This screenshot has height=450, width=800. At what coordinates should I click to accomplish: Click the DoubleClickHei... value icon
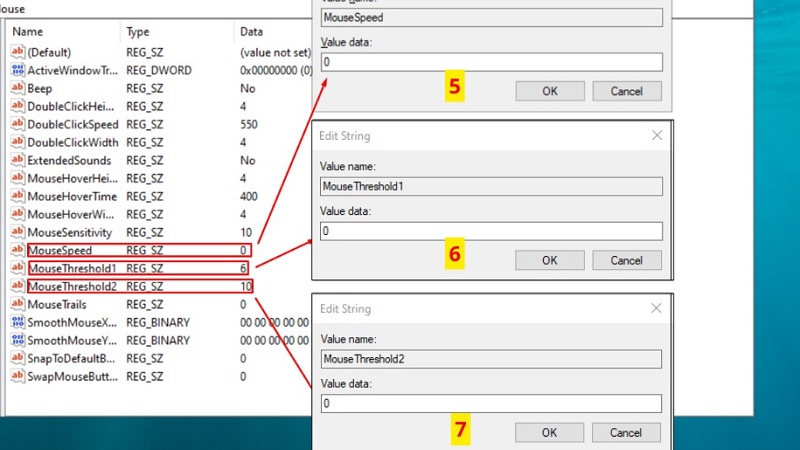click(x=17, y=106)
